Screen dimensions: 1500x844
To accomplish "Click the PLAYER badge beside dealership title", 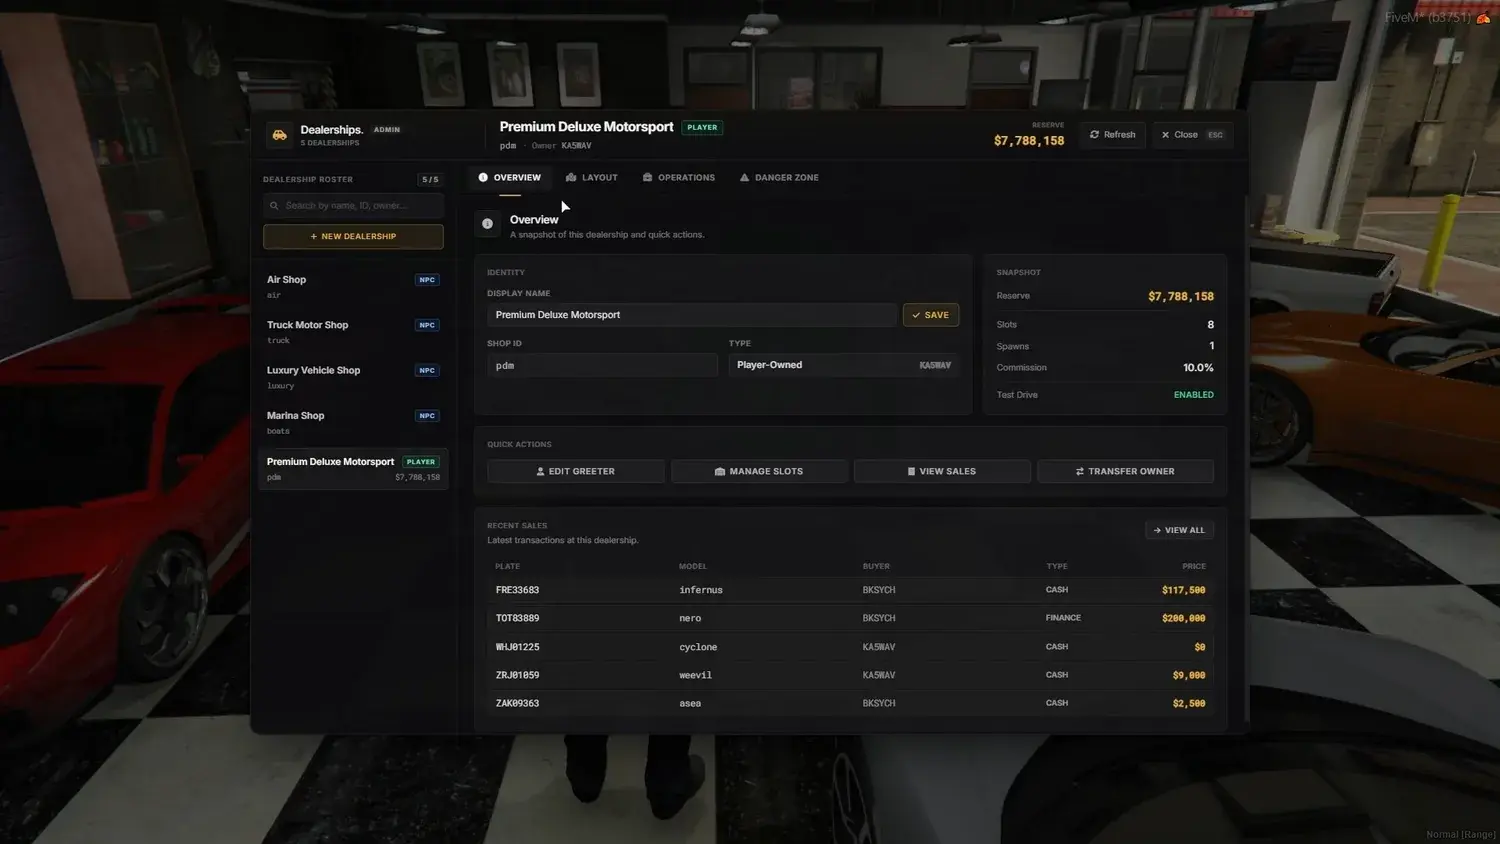I will click(x=702, y=128).
